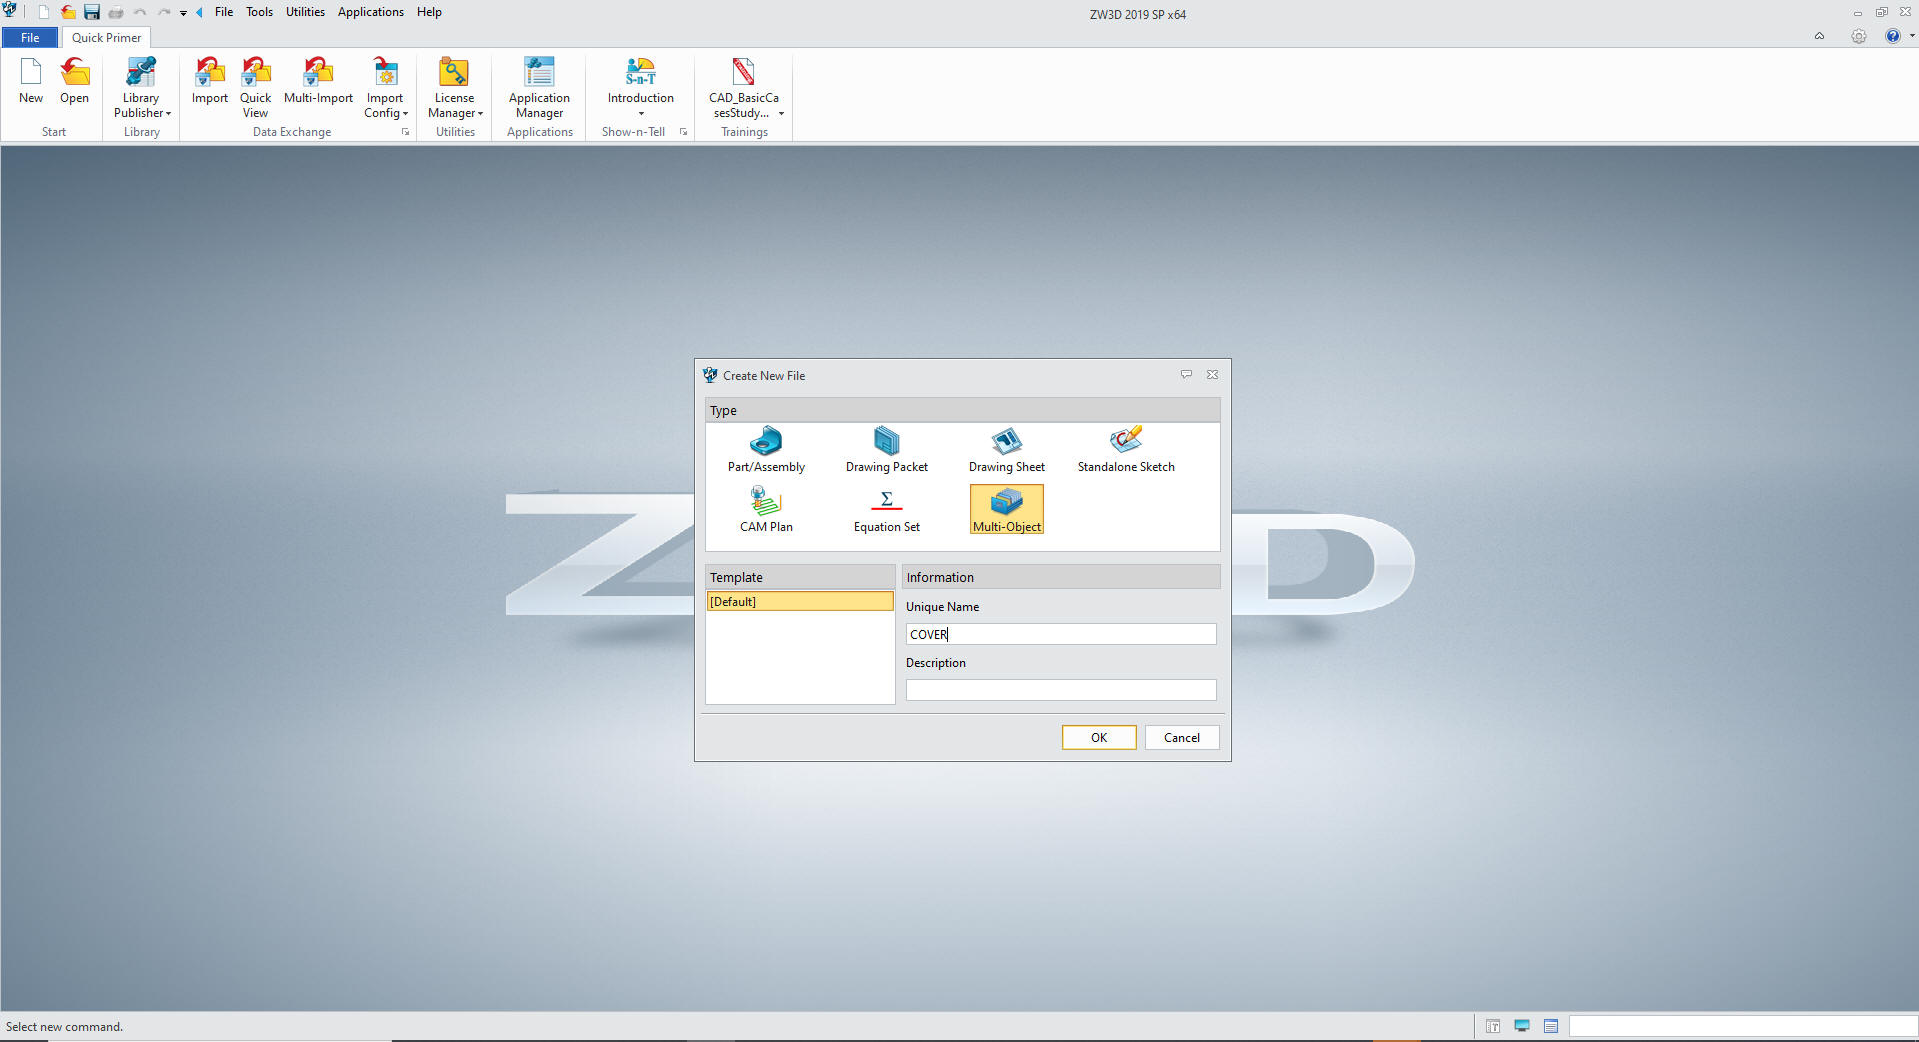Image resolution: width=1919 pixels, height=1042 pixels.
Task: Click the ZW3D application logo icon
Action: tap(10, 10)
